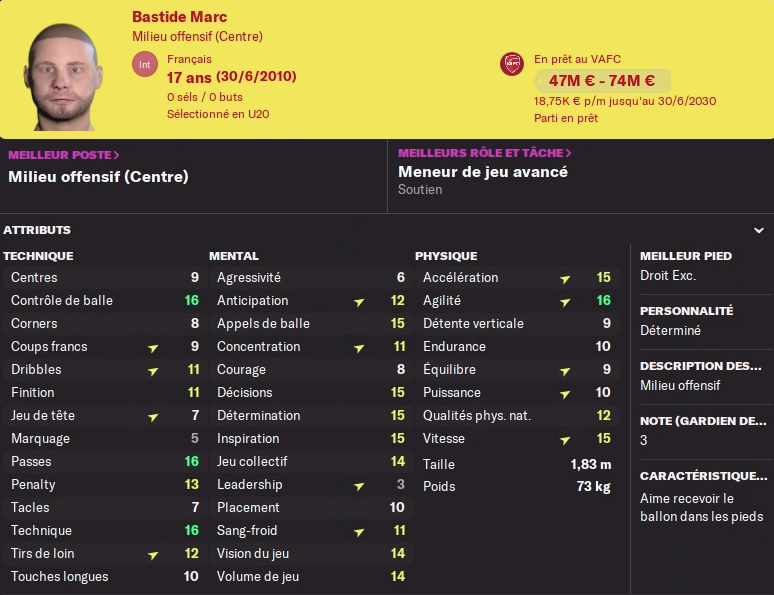
Task: Expand Meilleurs Rôle et Tâche
Action: [485, 153]
